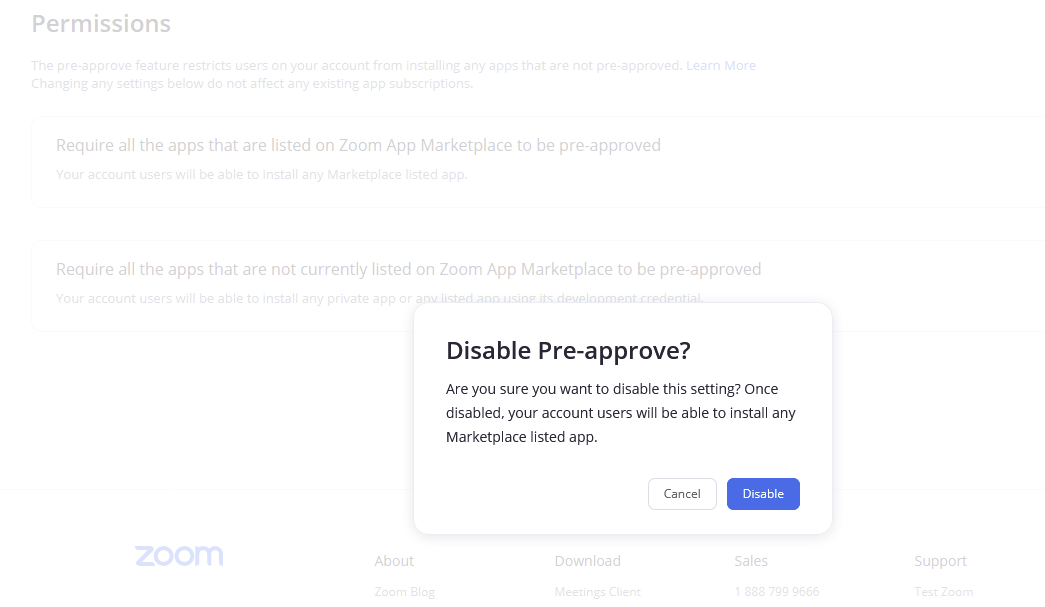Click the pre-approve feature description text
This screenshot has width=1045, height=607.
pos(356,66)
